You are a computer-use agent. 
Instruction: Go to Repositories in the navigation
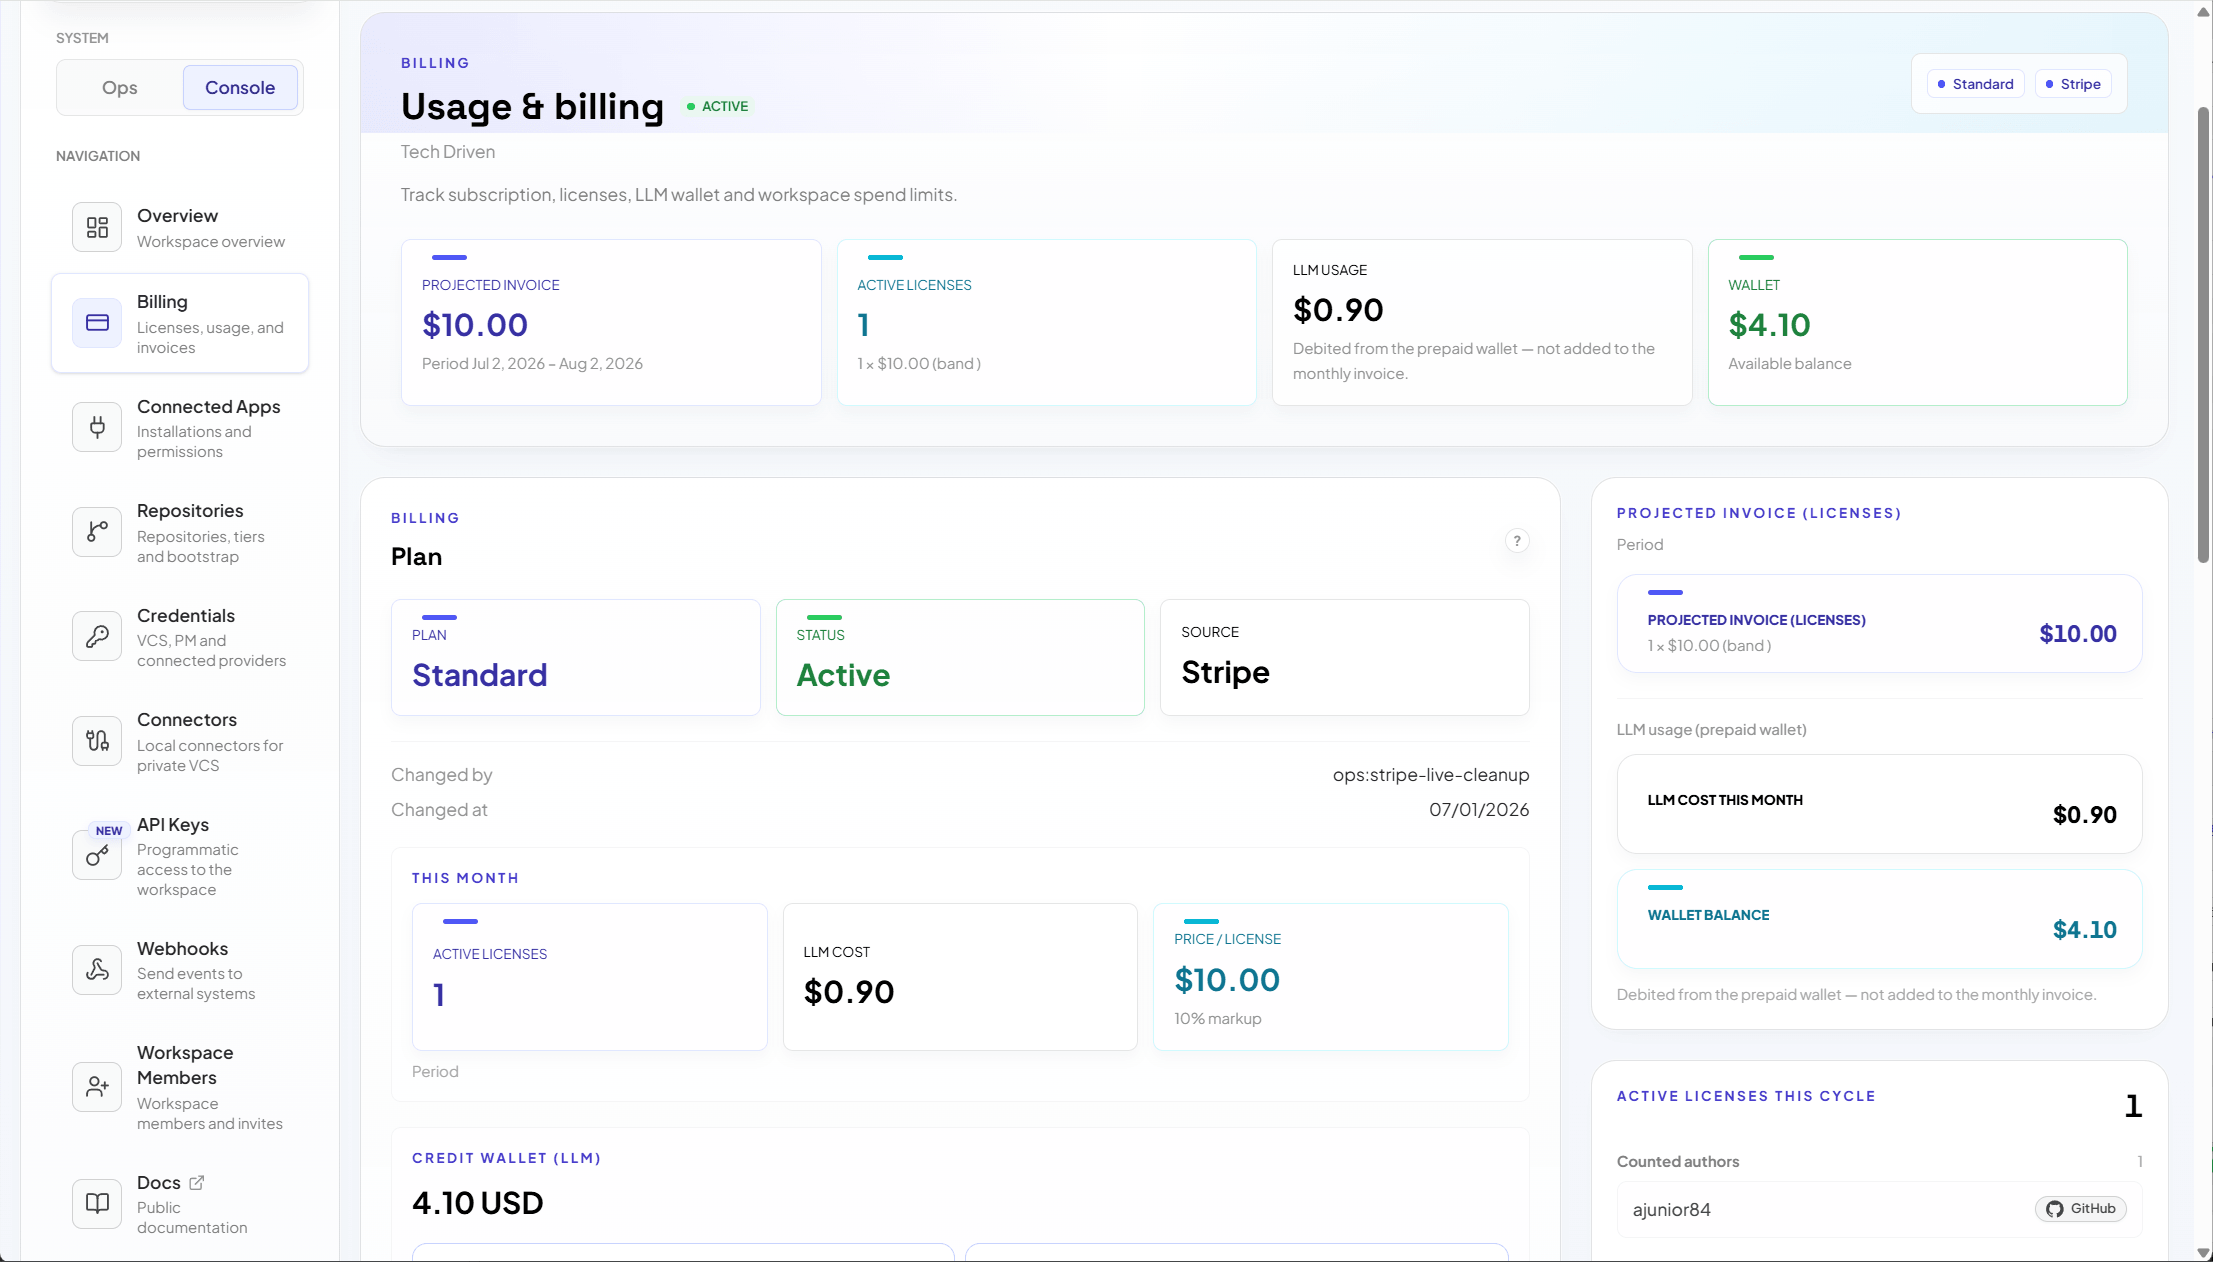click(x=180, y=532)
